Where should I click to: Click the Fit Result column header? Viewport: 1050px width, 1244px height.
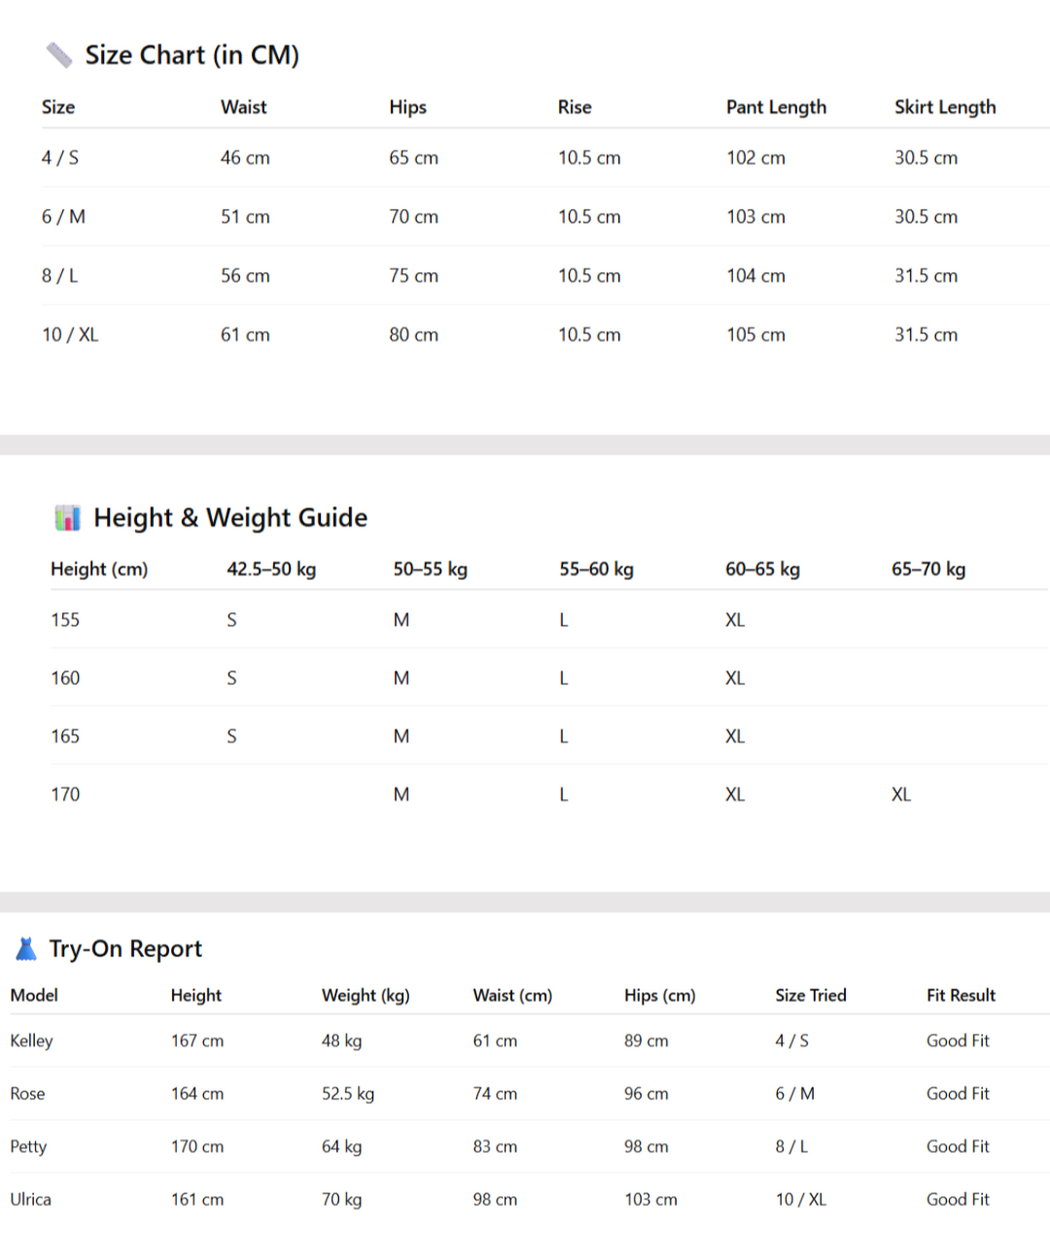click(961, 995)
